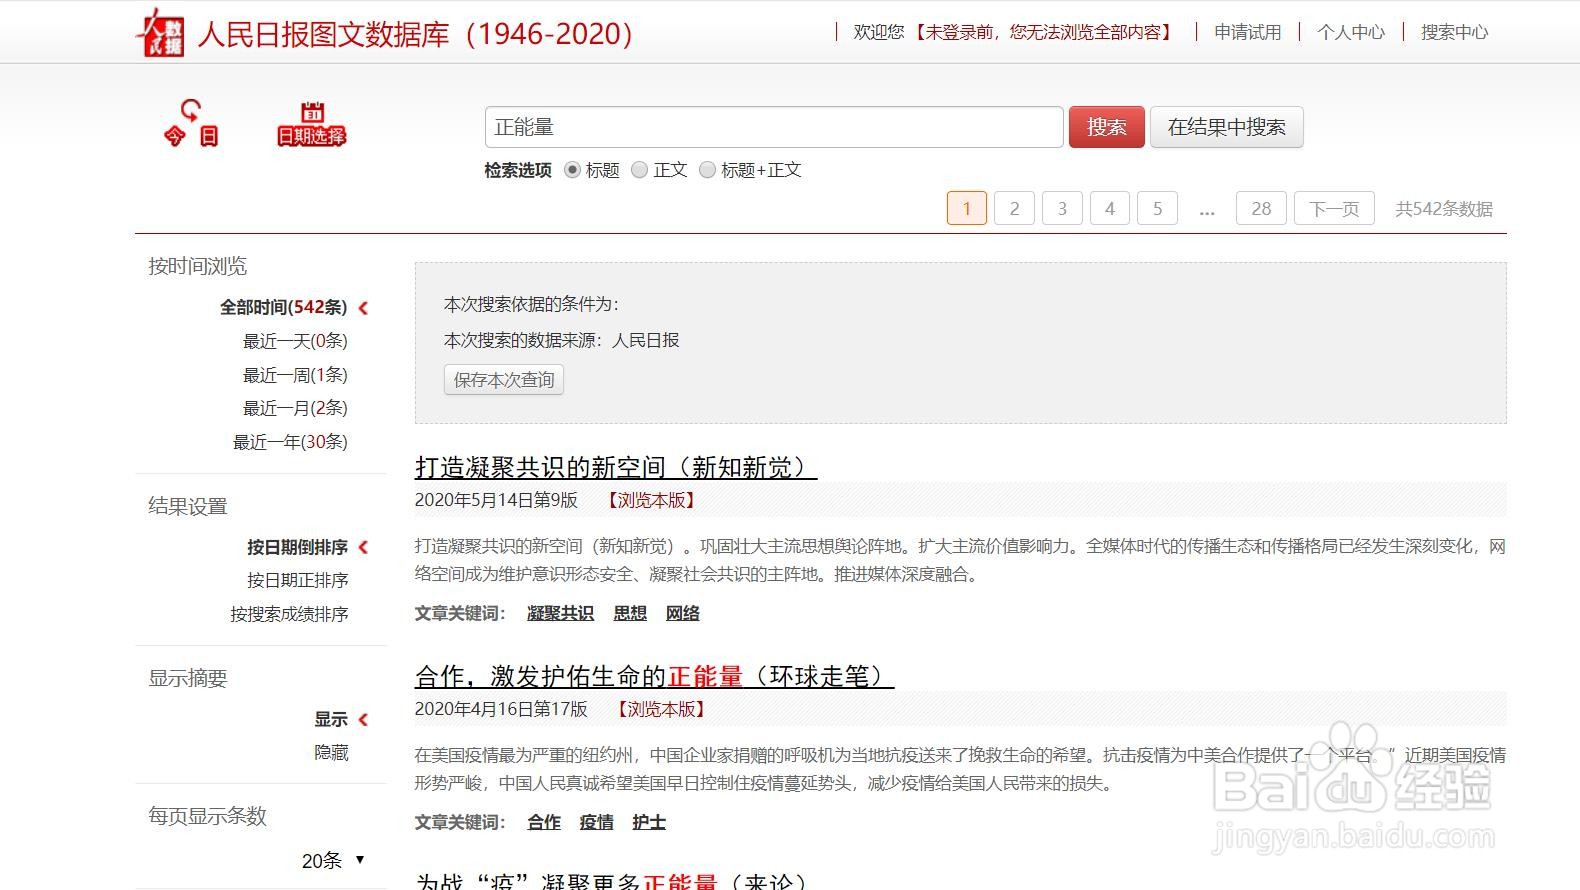The width and height of the screenshot is (1580, 890).
Task: Go to results page 2
Action: (1014, 208)
